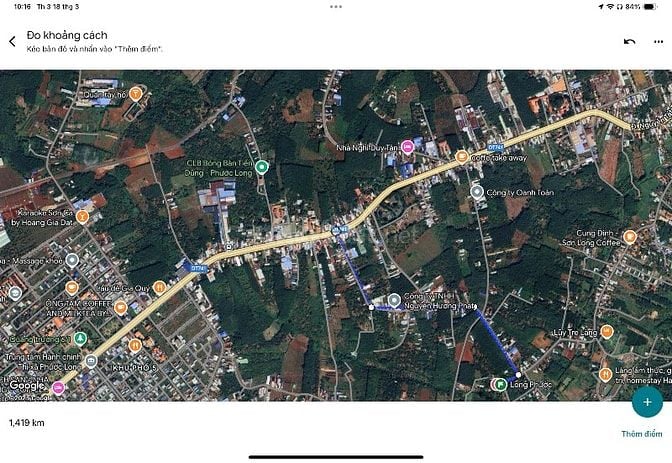672x463 pixels.
Task: Select the Cung Đình Sơn Long Coffee pin
Action: pyautogui.click(x=629, y=237)
